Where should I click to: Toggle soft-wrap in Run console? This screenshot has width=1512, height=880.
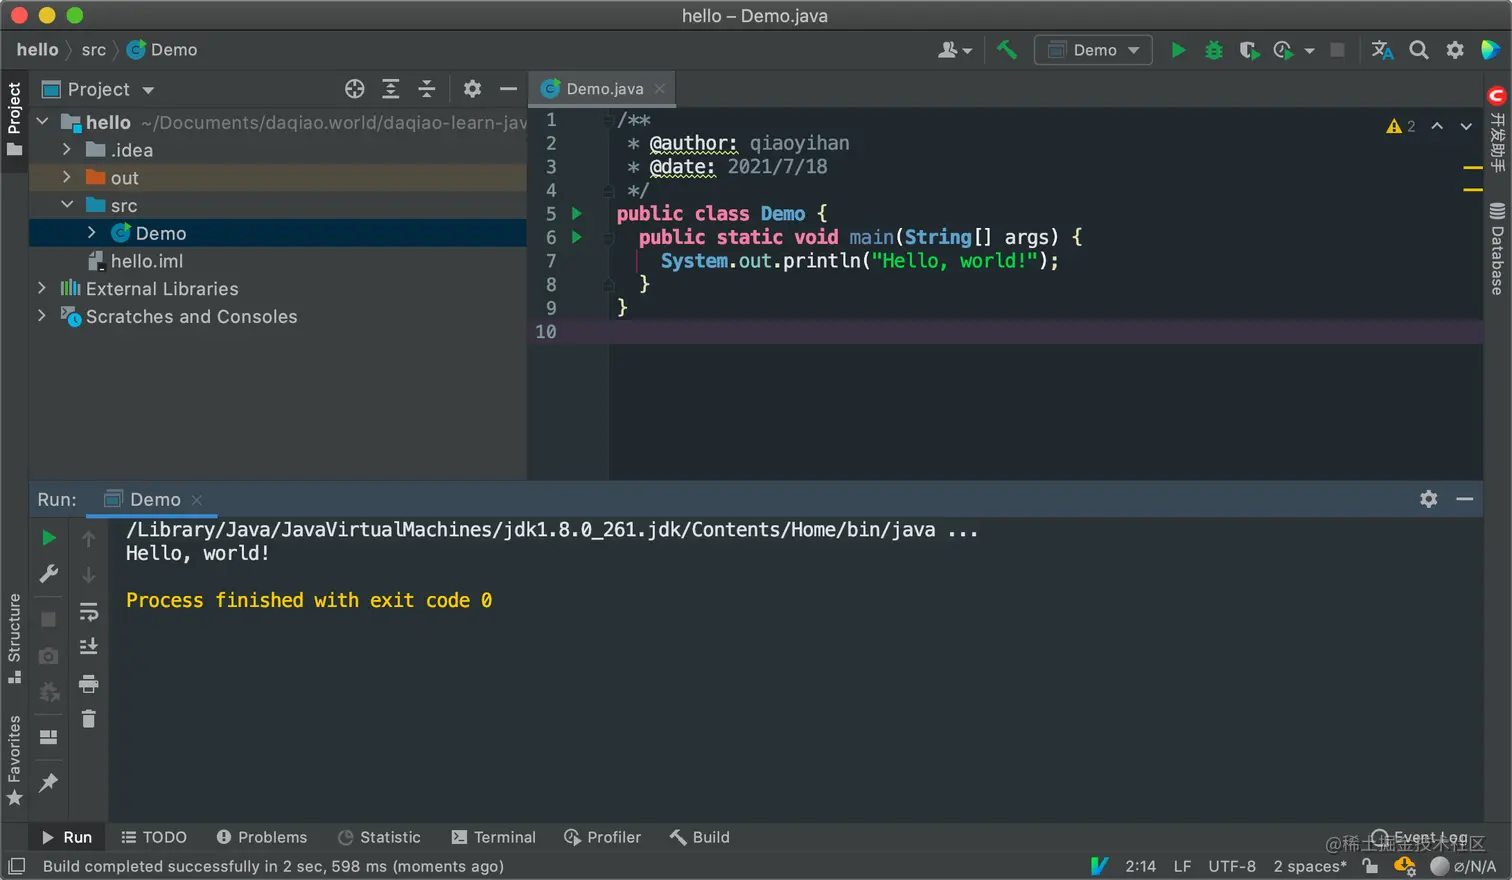coord(88,611)
